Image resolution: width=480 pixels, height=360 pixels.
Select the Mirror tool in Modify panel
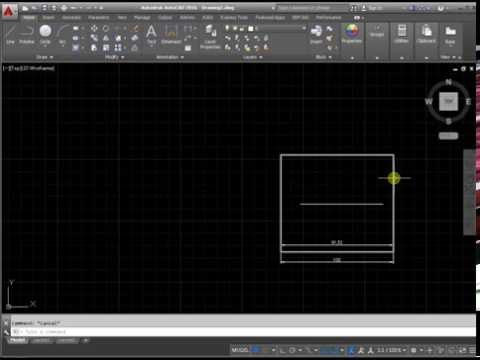[x=106, y=38]
